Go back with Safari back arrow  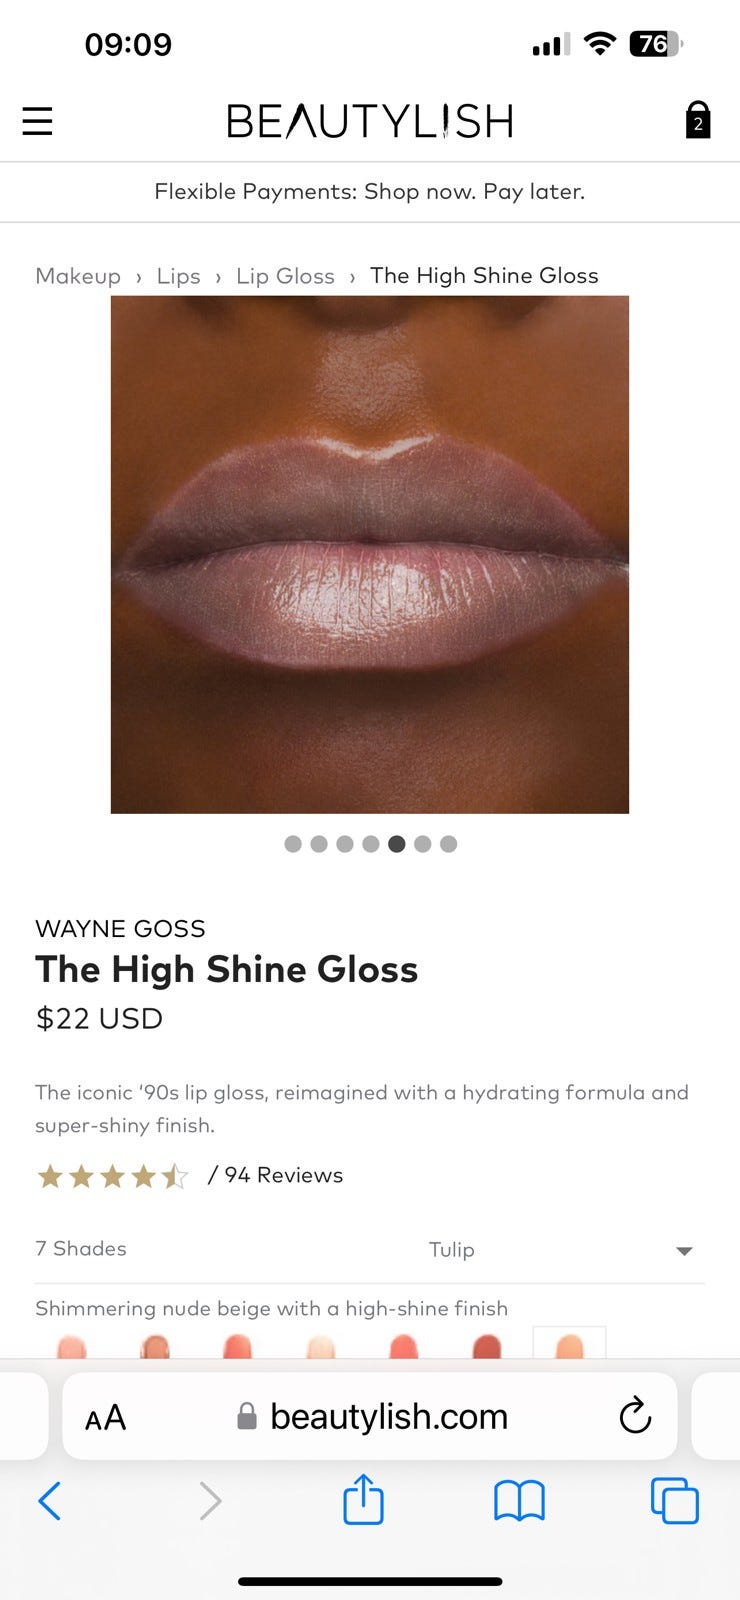point(49,1501)
